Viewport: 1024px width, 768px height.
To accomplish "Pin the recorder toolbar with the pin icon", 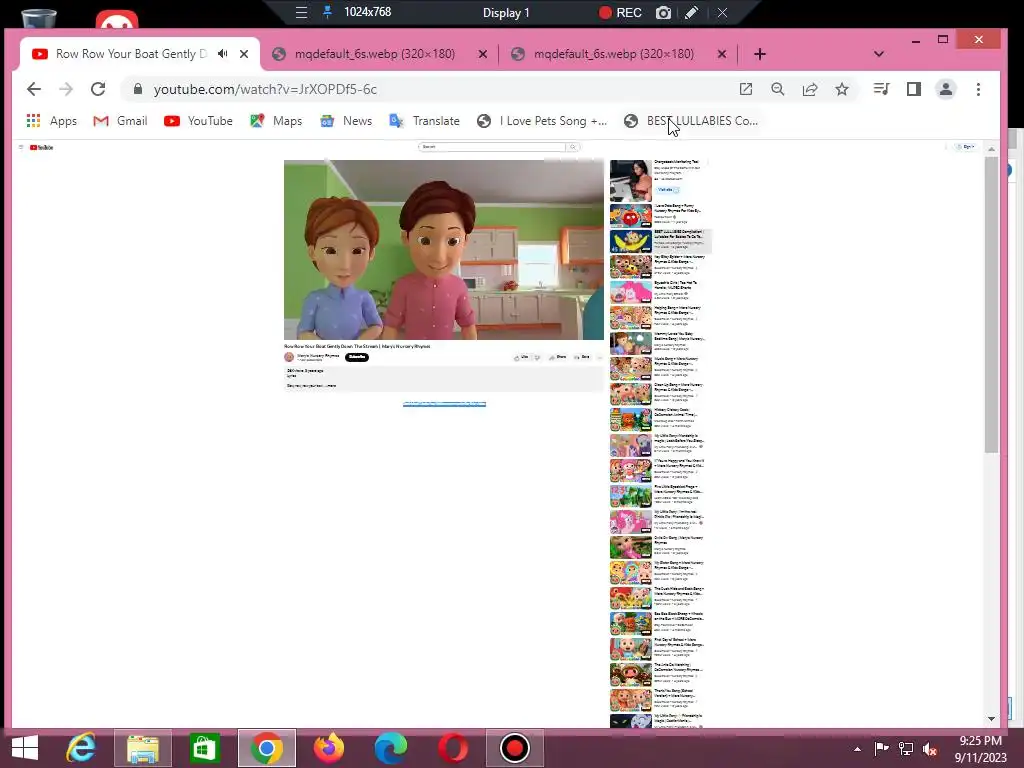I will point(327,12).
